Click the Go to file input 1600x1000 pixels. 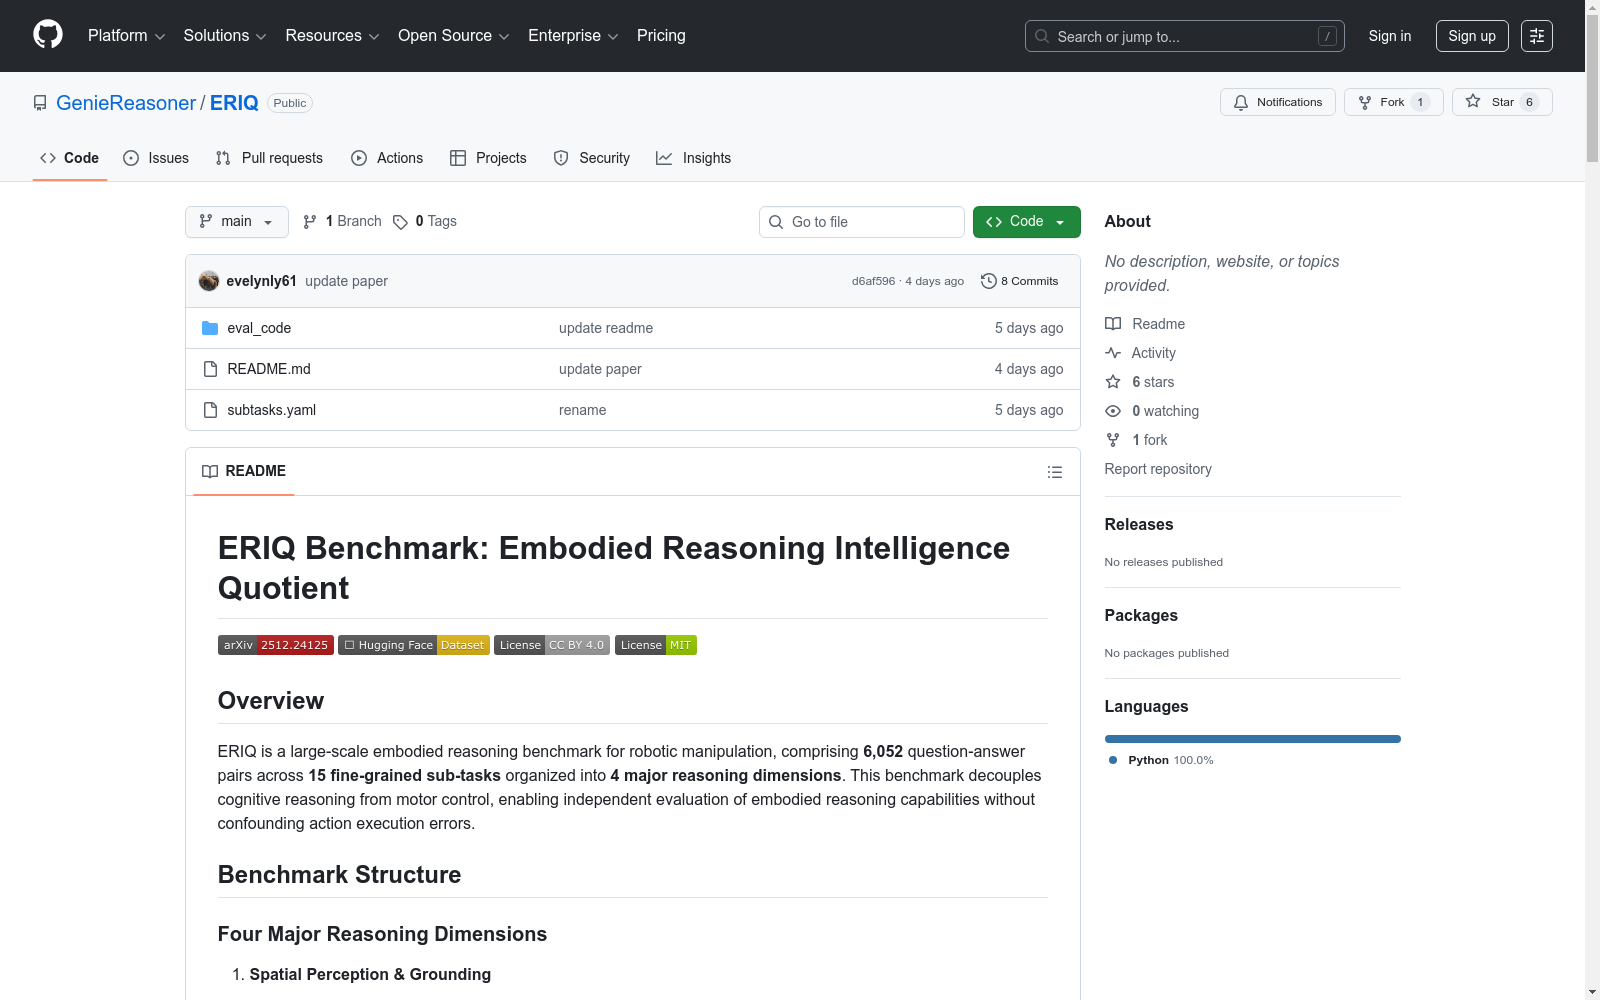862,222
